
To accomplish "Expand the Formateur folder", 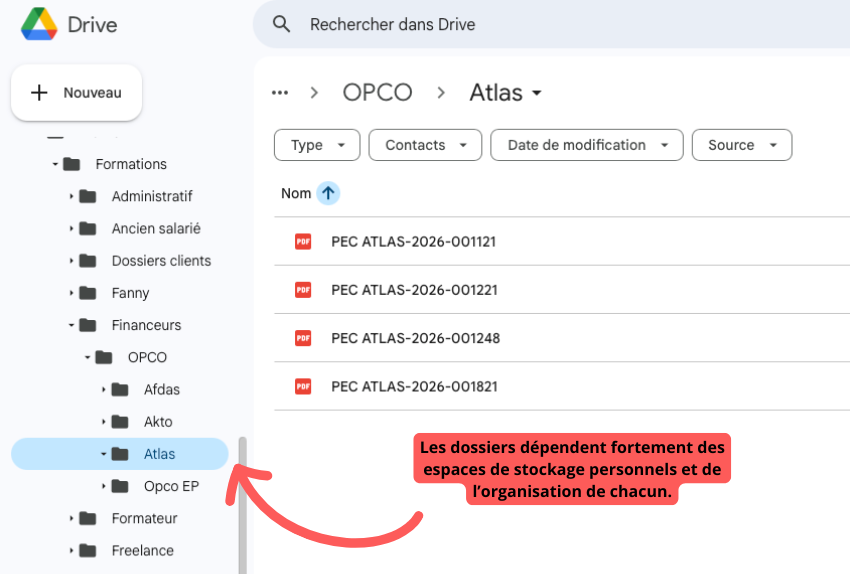I will pos(71,519).
